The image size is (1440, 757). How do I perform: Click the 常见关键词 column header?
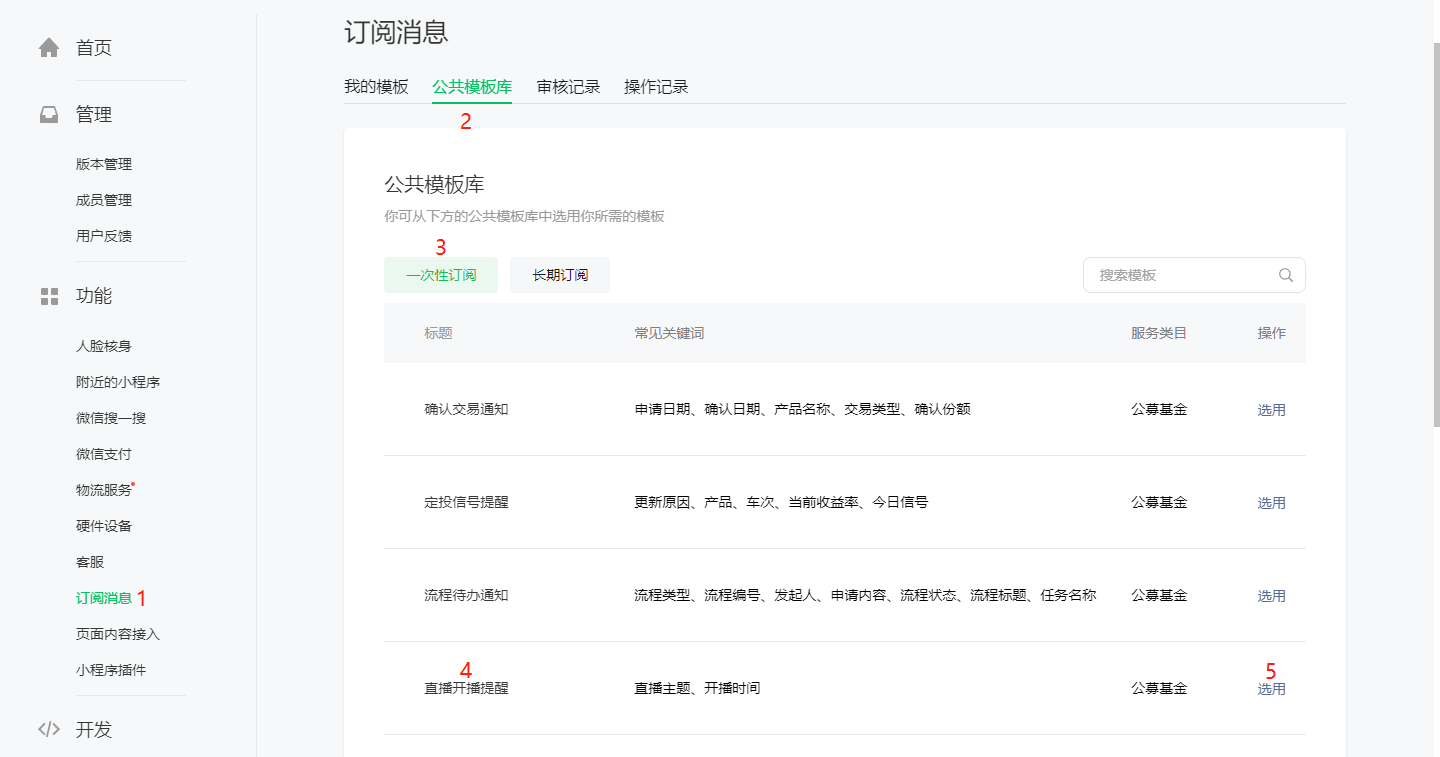669,333
